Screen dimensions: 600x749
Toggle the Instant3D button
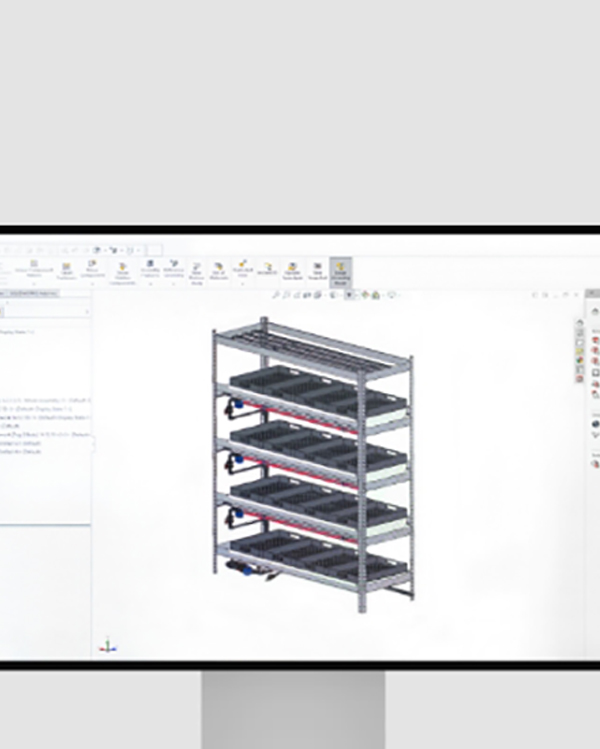click(268, 270)
